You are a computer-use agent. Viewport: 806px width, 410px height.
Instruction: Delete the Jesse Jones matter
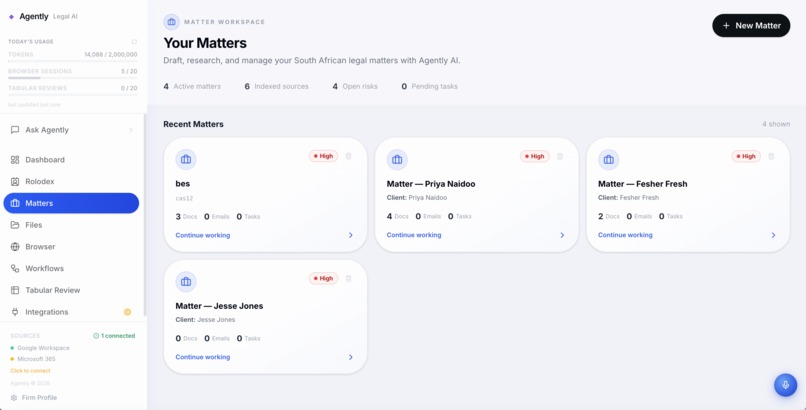tap(349, 278)
